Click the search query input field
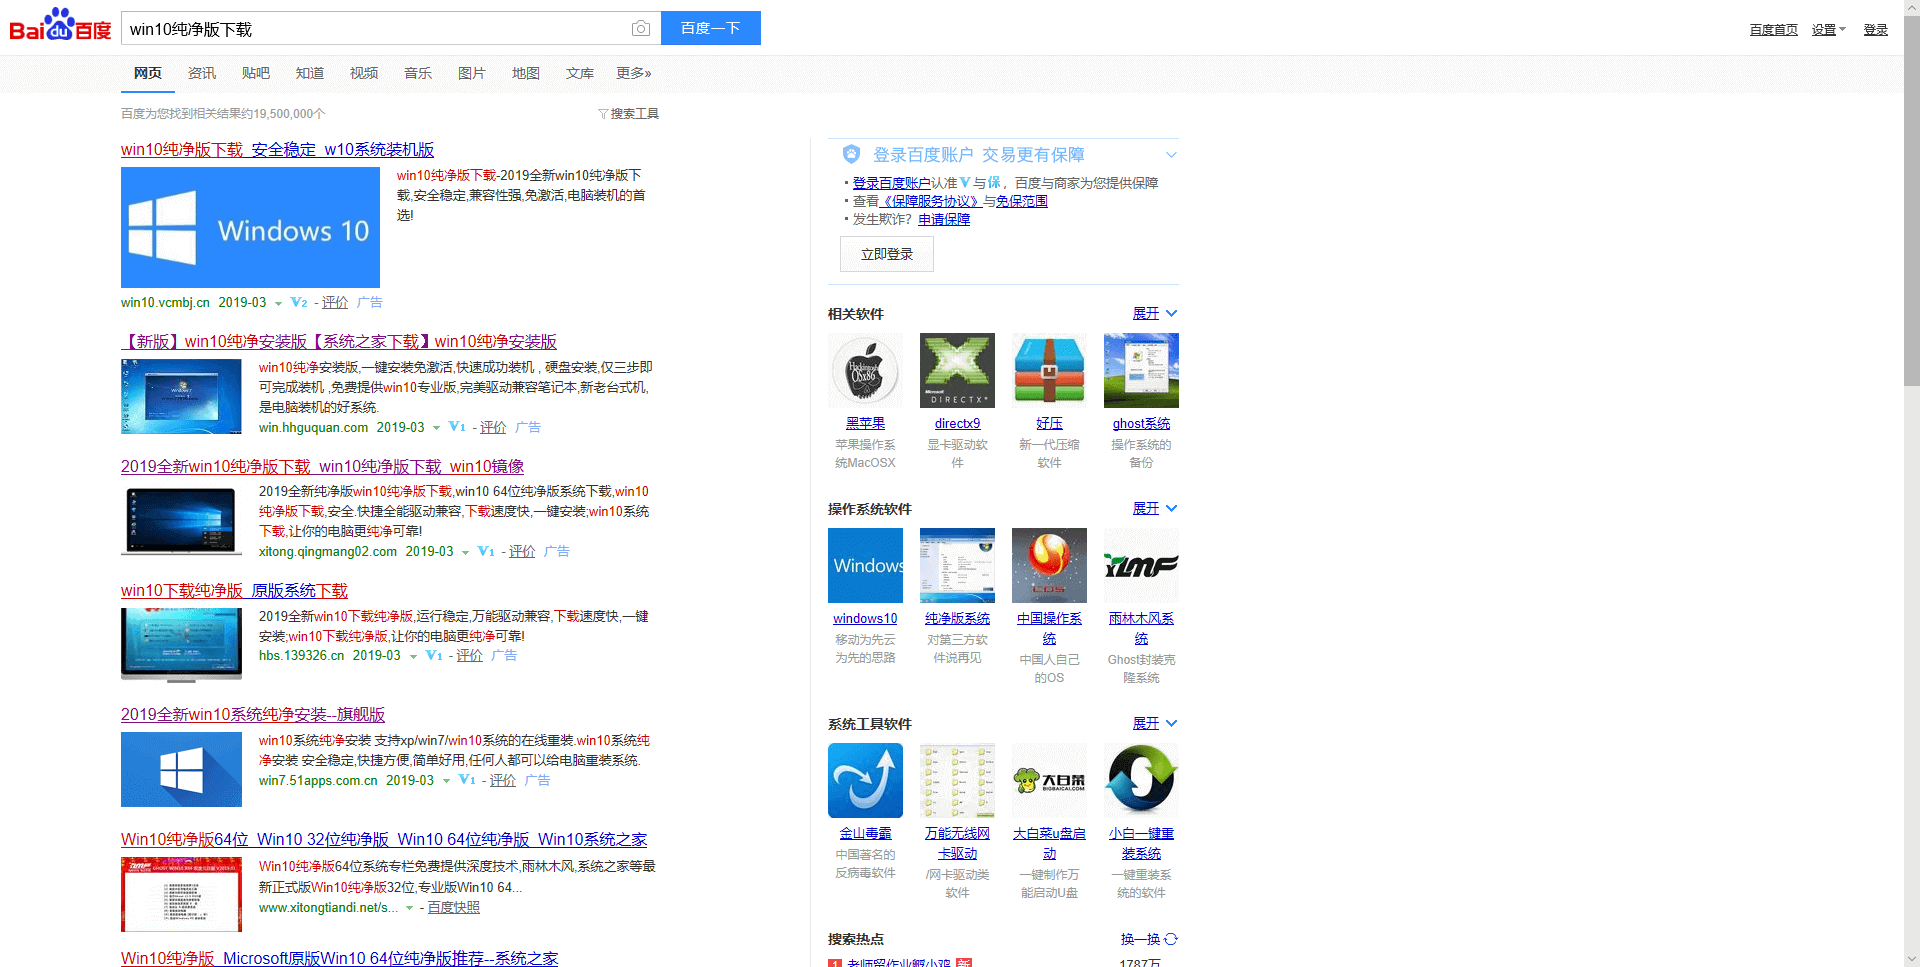This screenshot has height=967, width=1920. pyautogui.click(x=375, y=29)
